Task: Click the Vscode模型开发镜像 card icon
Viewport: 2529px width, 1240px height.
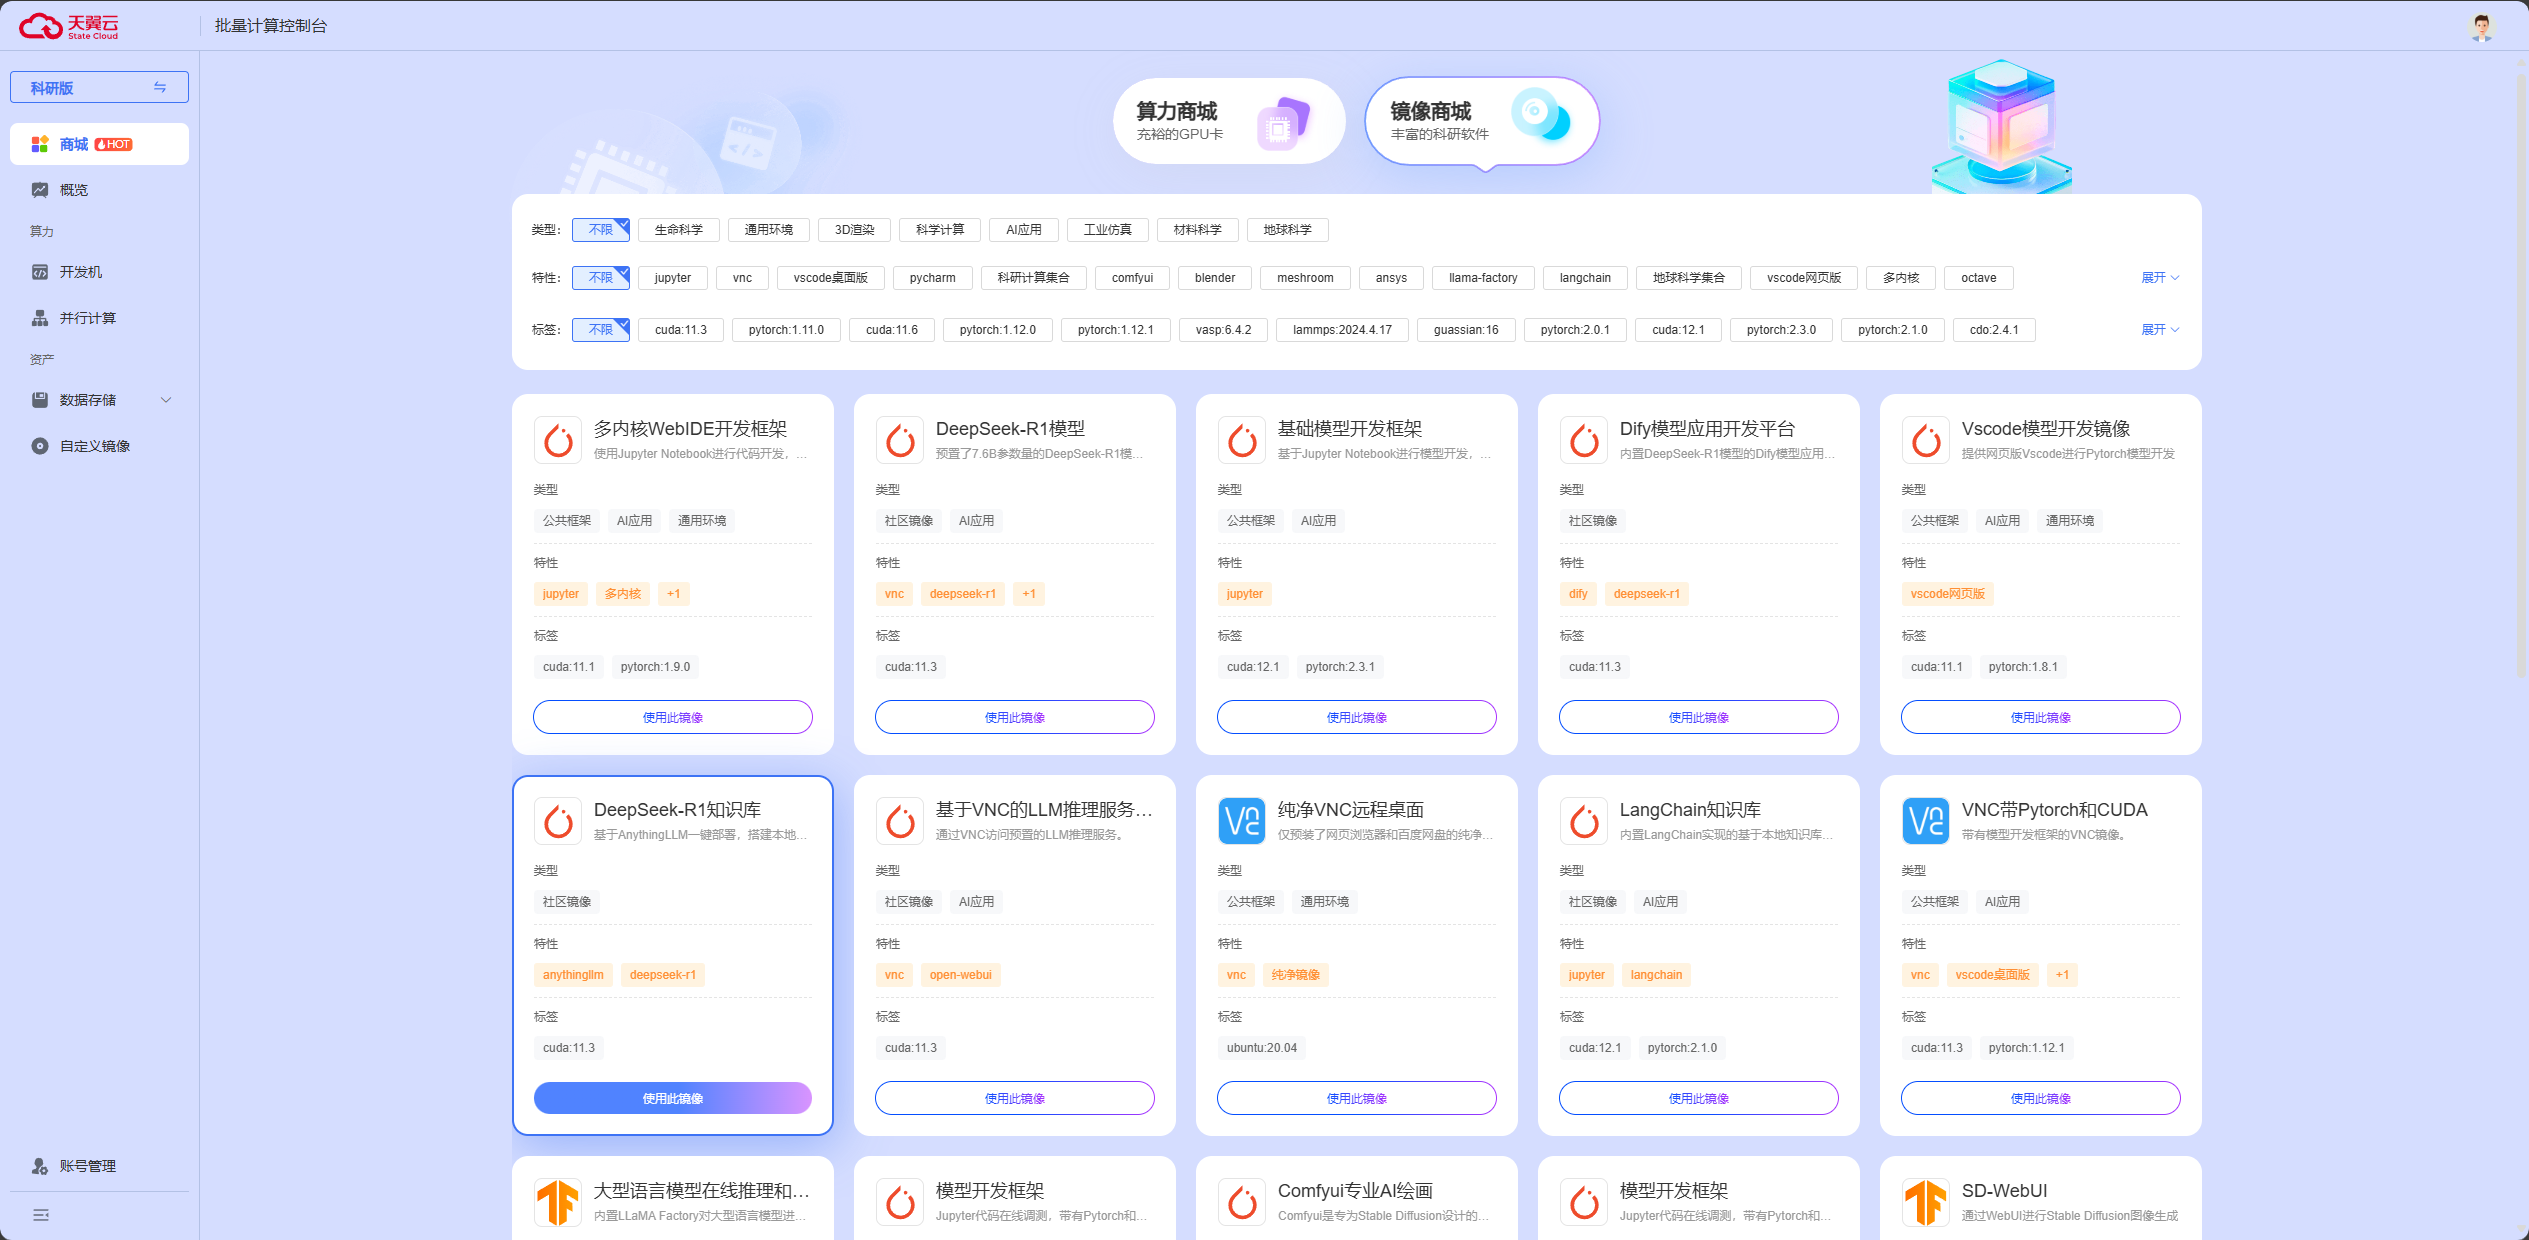Action: point(1926,440)
